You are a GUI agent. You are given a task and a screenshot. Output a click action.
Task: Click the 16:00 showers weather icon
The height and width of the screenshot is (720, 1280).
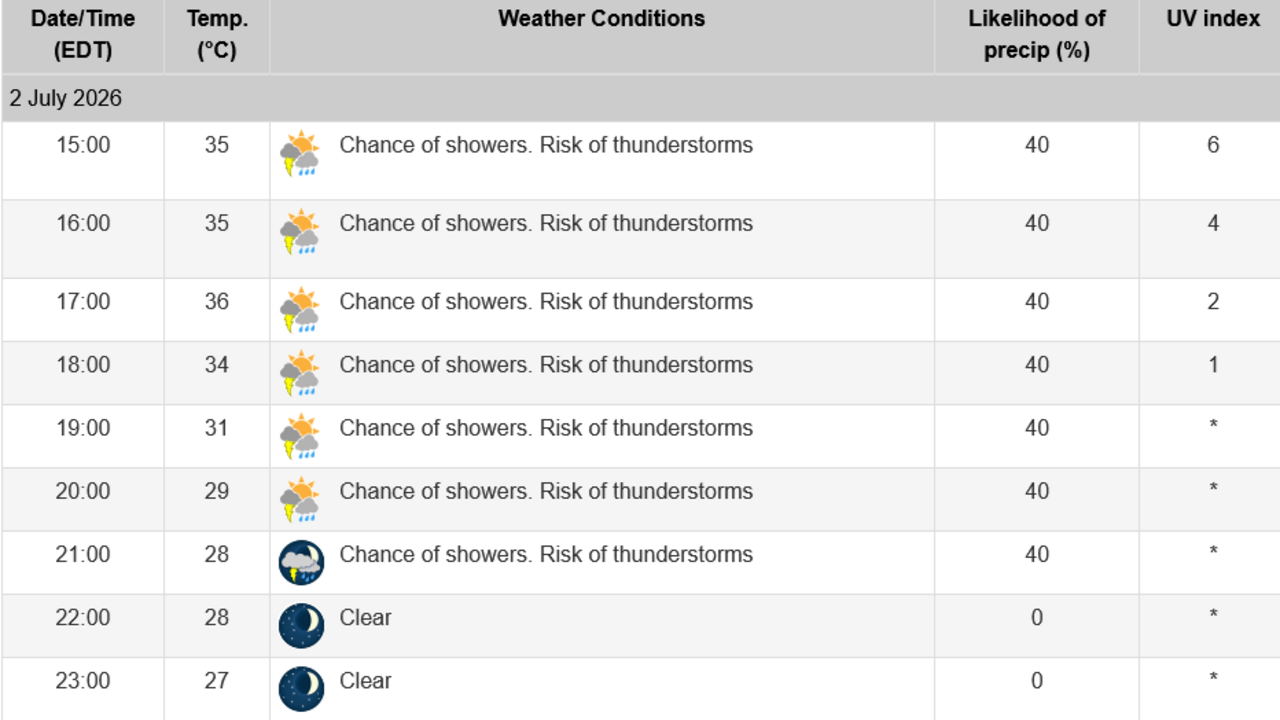click(x=300, y=232)
